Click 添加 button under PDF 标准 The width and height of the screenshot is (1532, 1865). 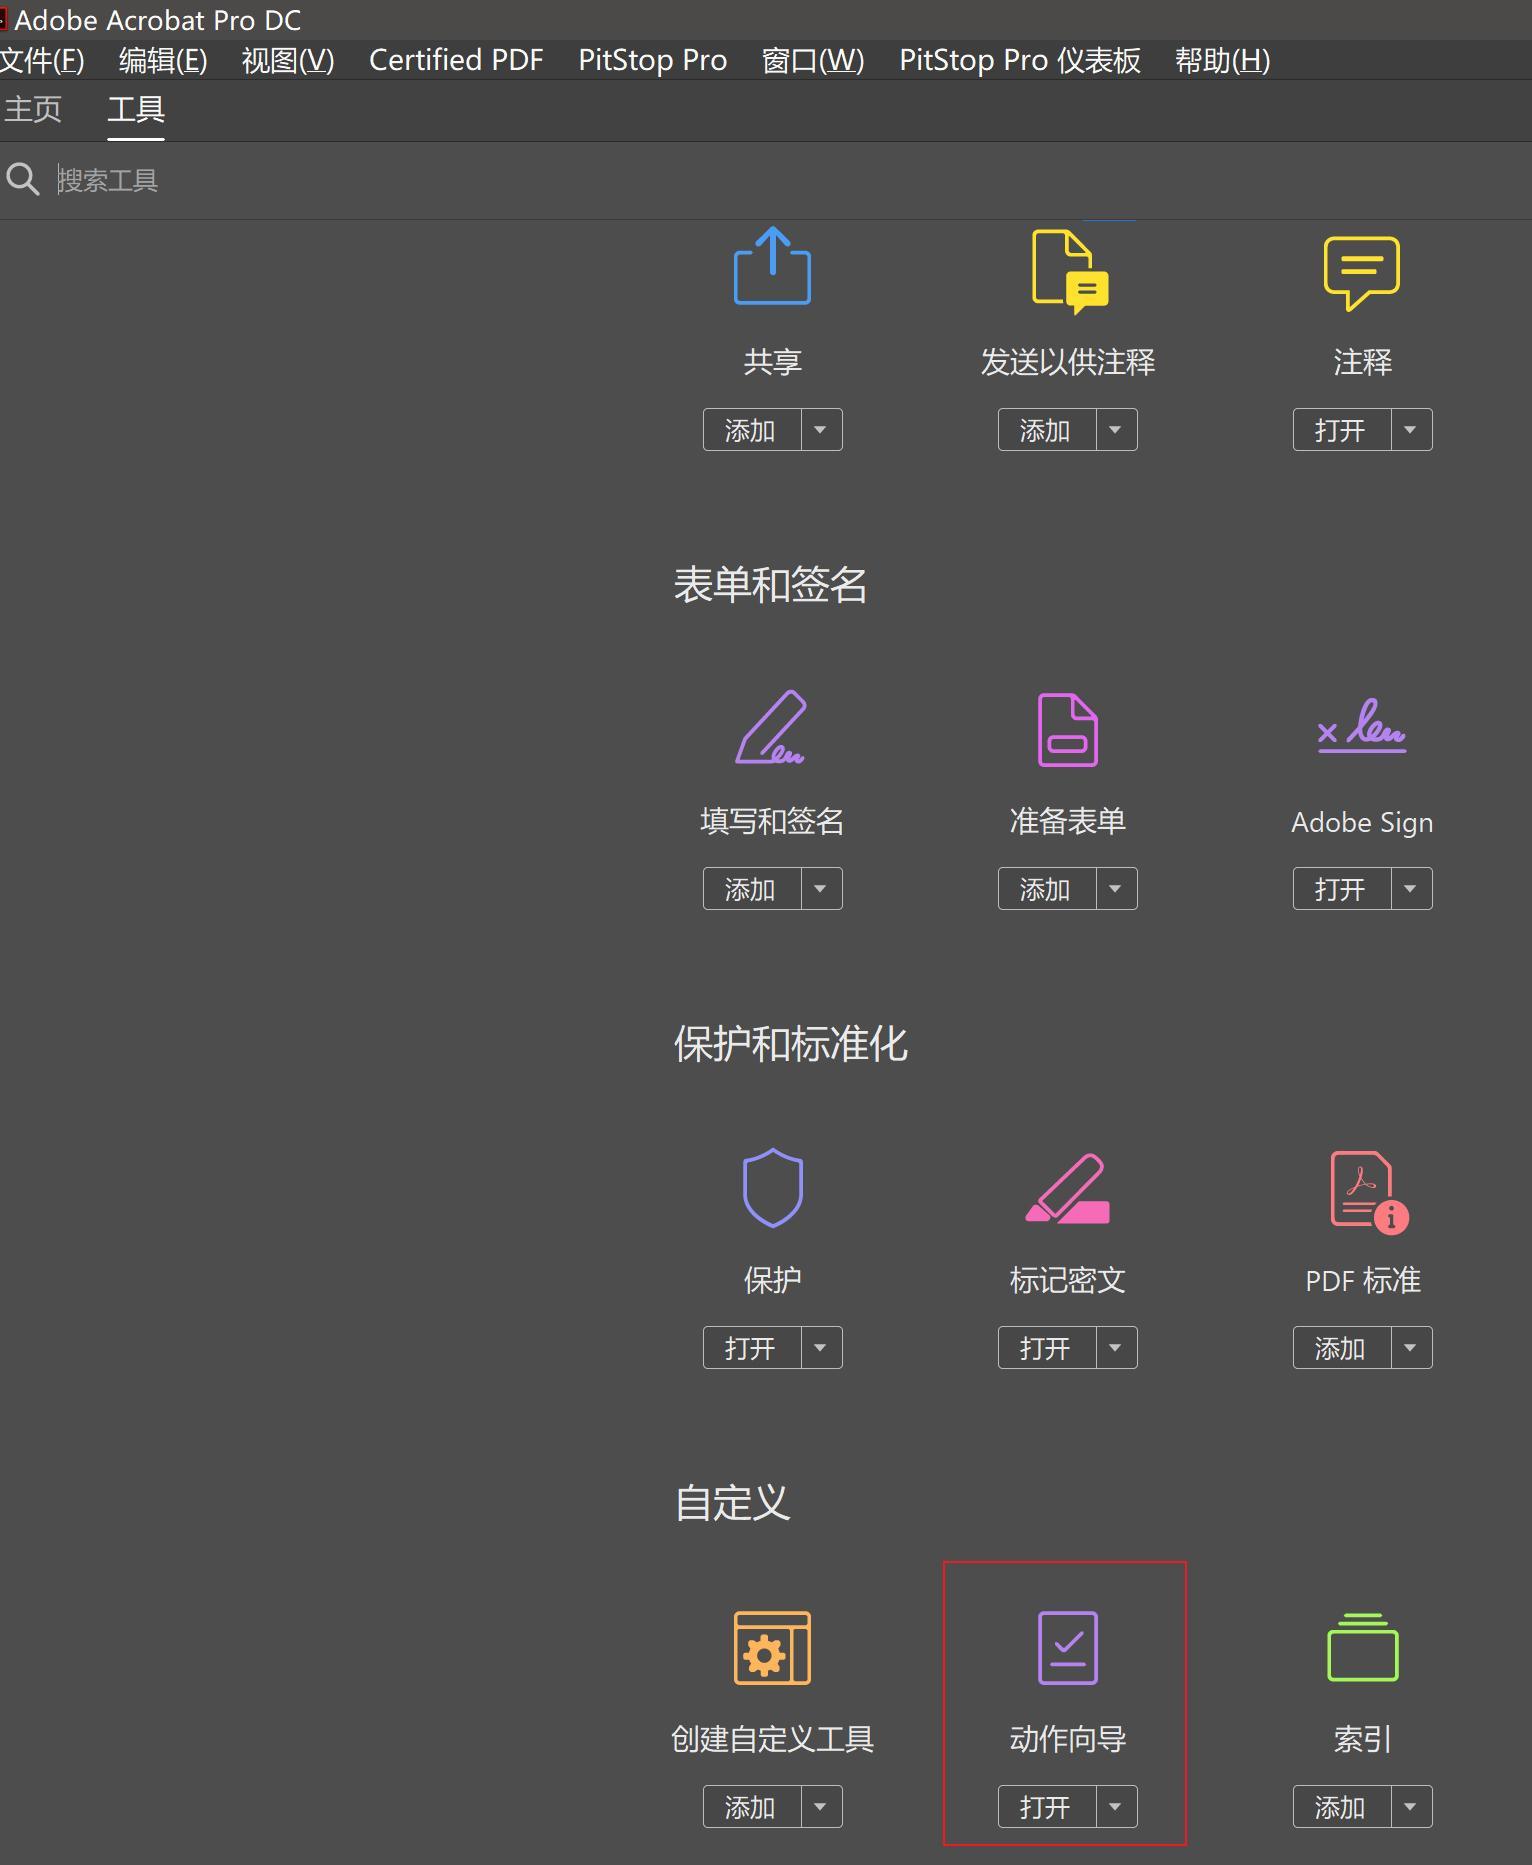pos(1342,1348)
